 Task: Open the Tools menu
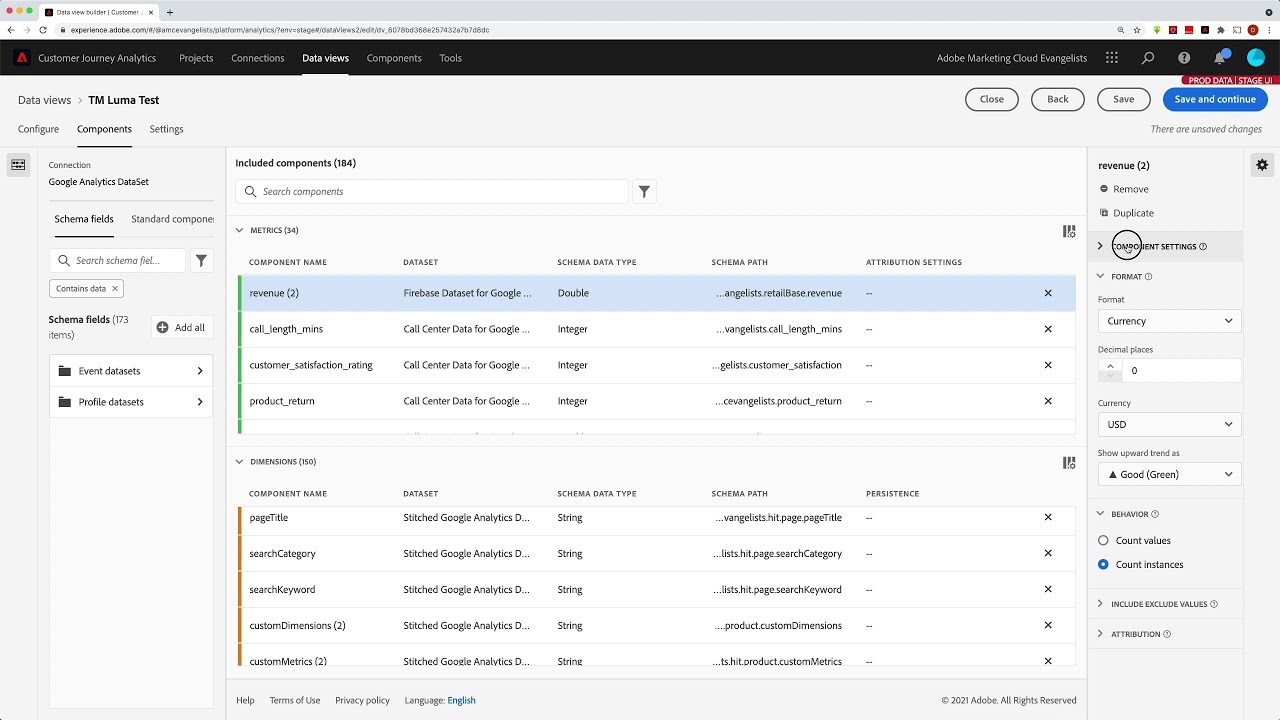click(x=451, y=58)
